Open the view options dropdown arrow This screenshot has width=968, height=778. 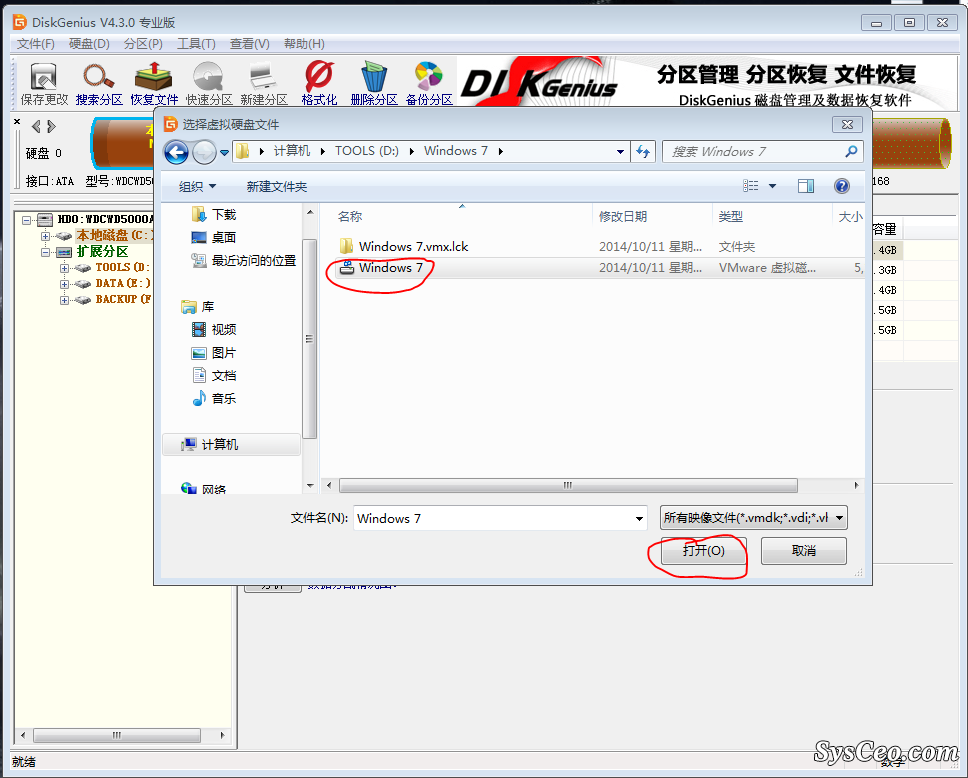point(772,186)
